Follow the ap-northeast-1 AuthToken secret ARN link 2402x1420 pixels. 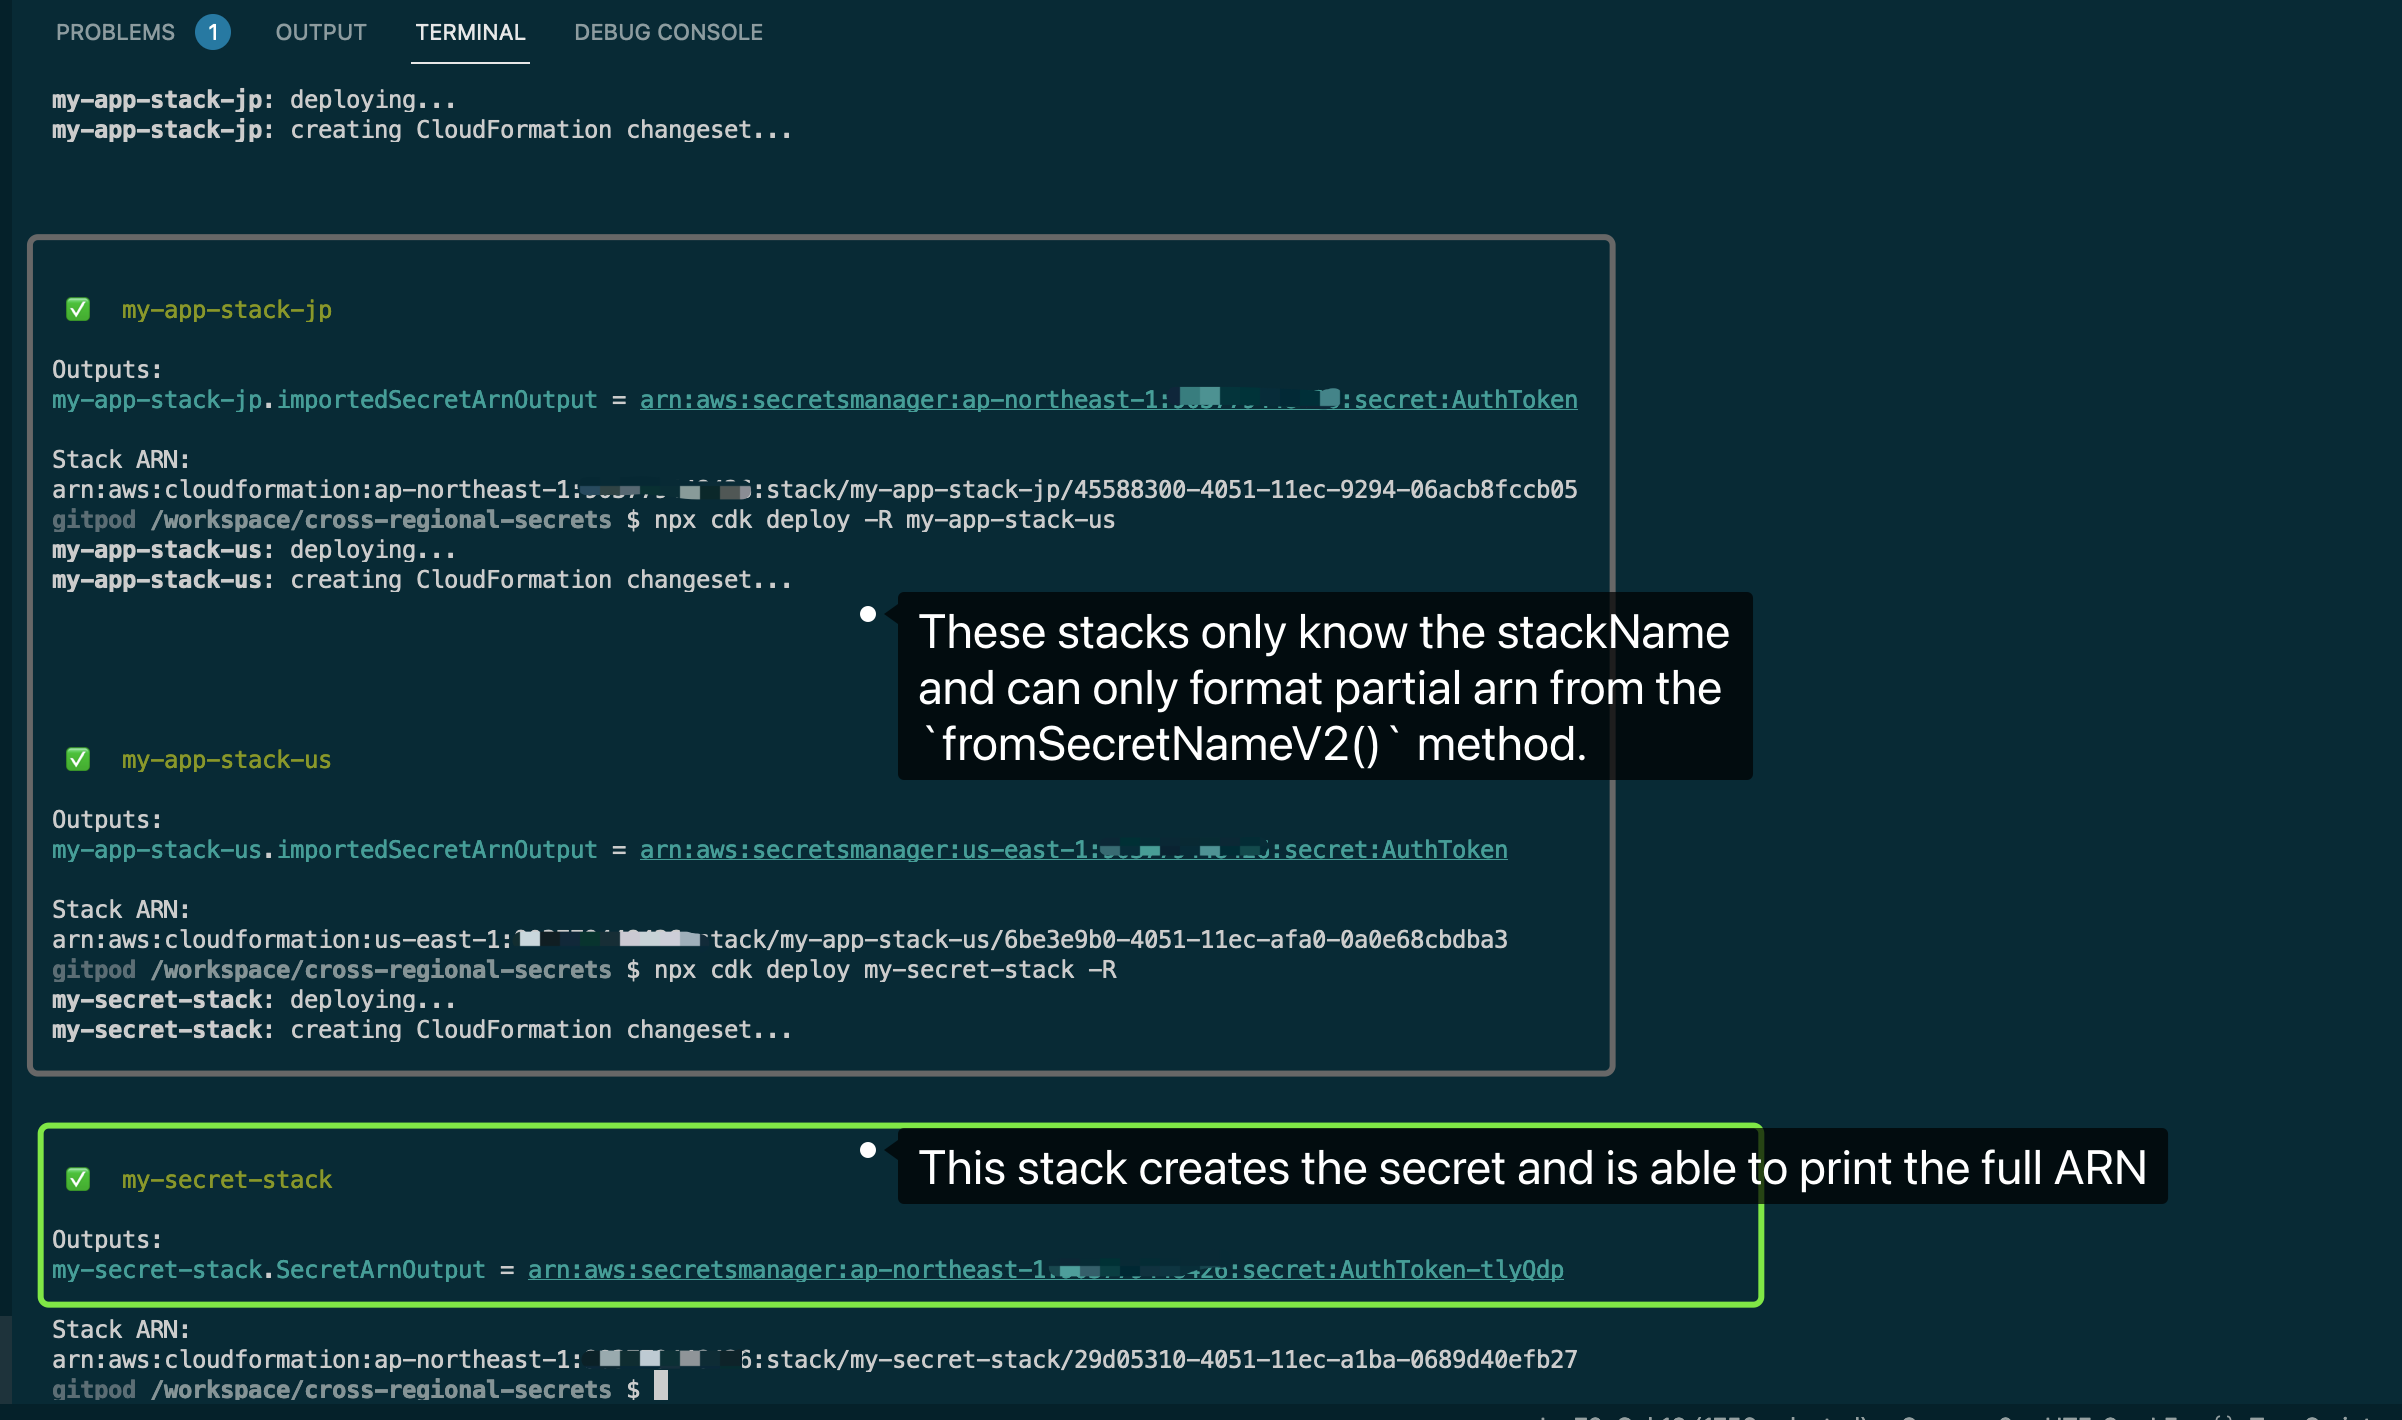click(1108, 399)
